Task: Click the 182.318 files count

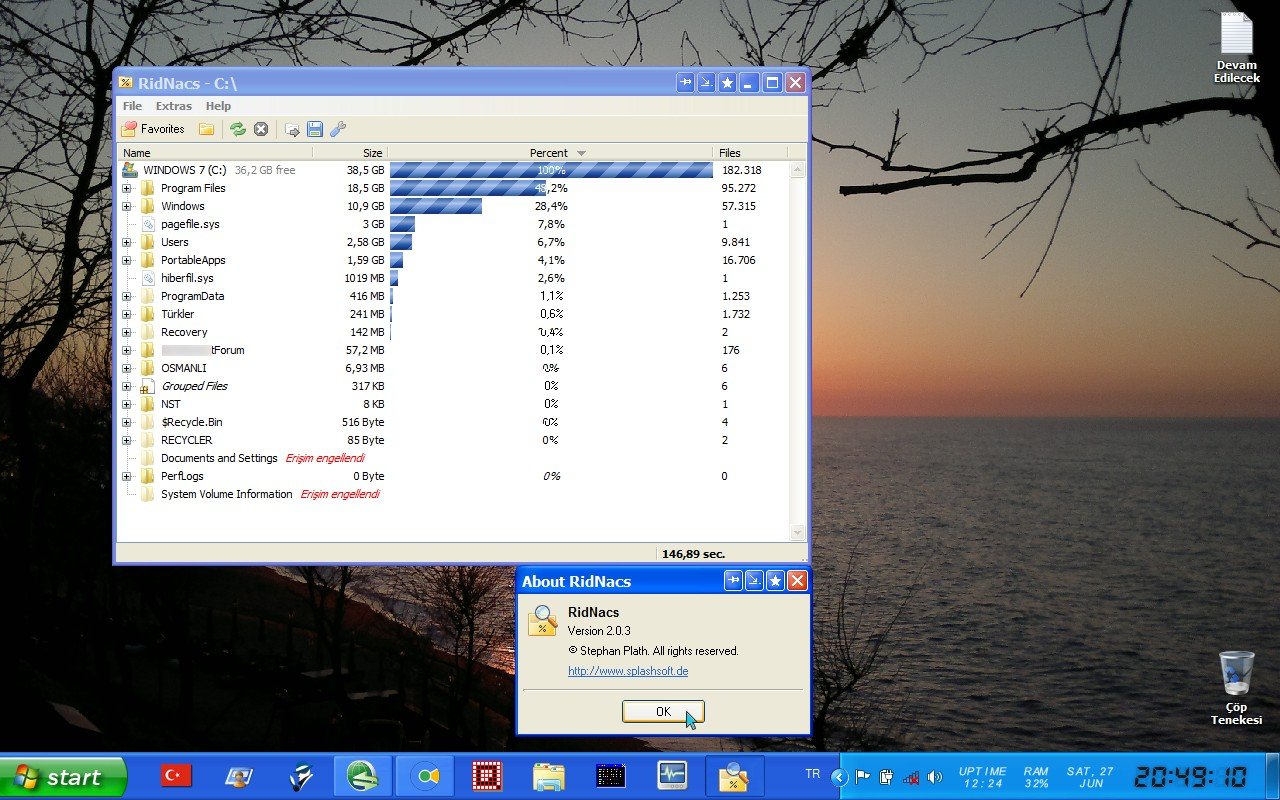Action: 741,170
